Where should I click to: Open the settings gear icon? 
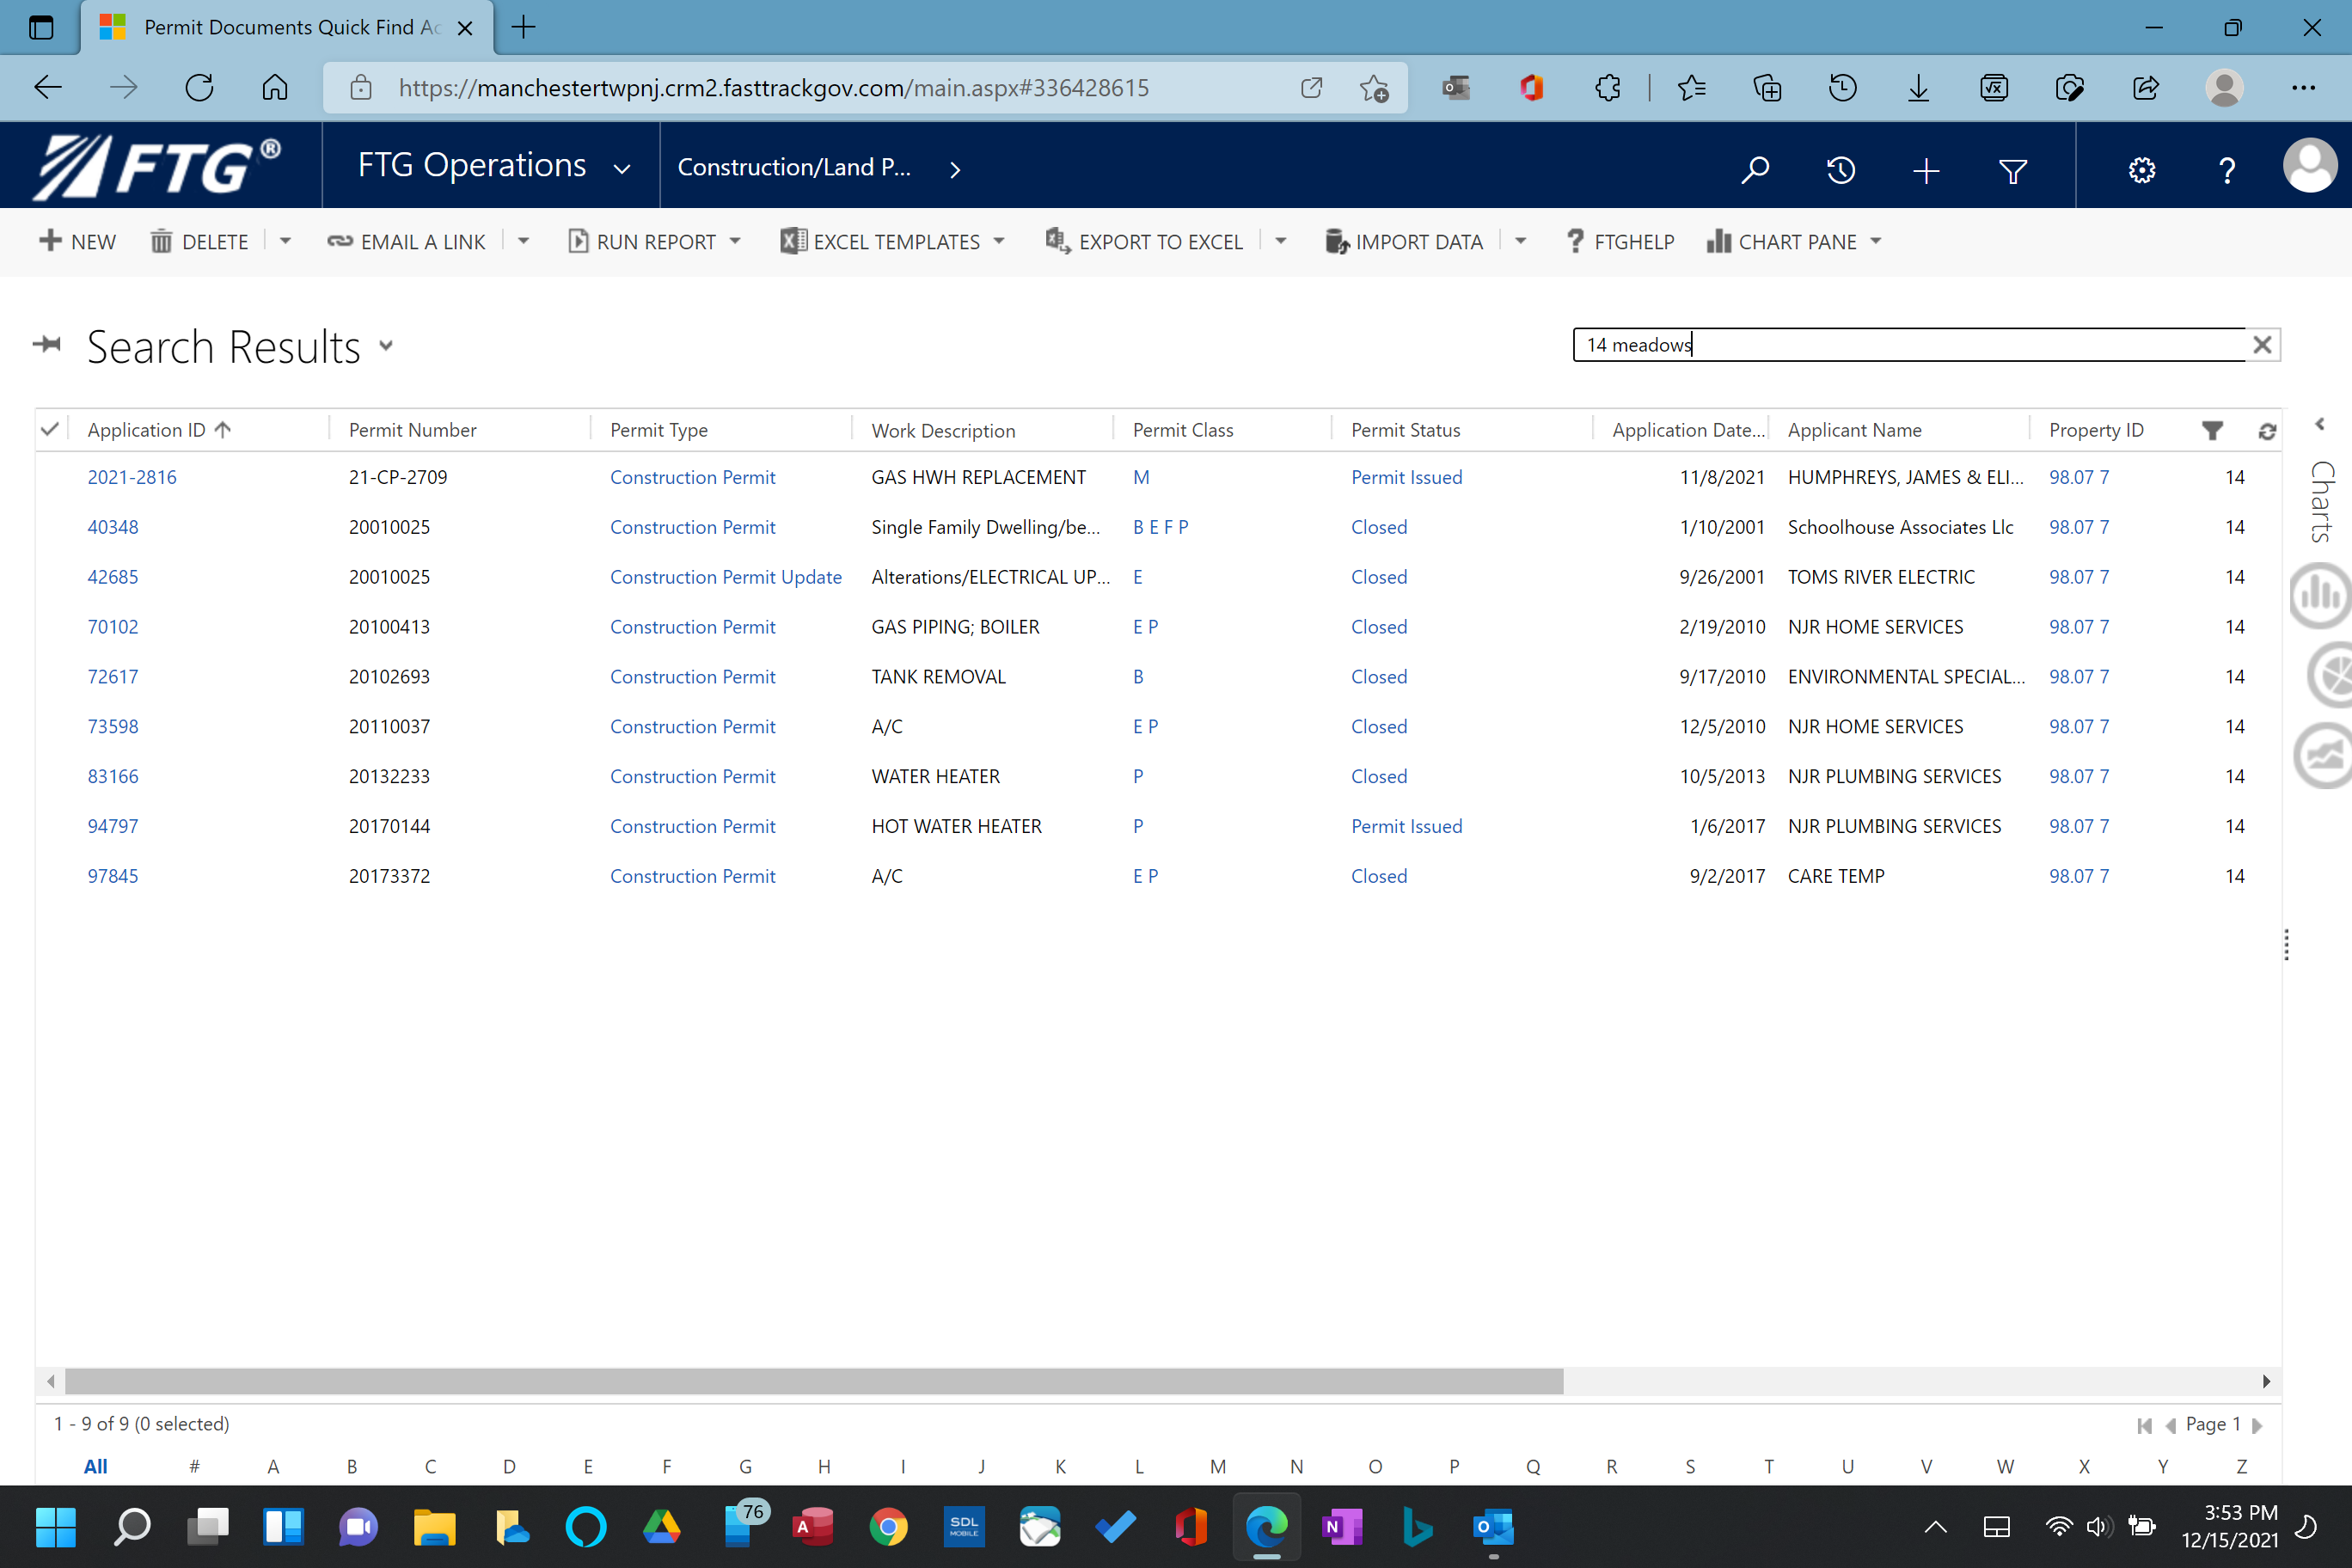pyautogui.click(x=2141, y=170)
